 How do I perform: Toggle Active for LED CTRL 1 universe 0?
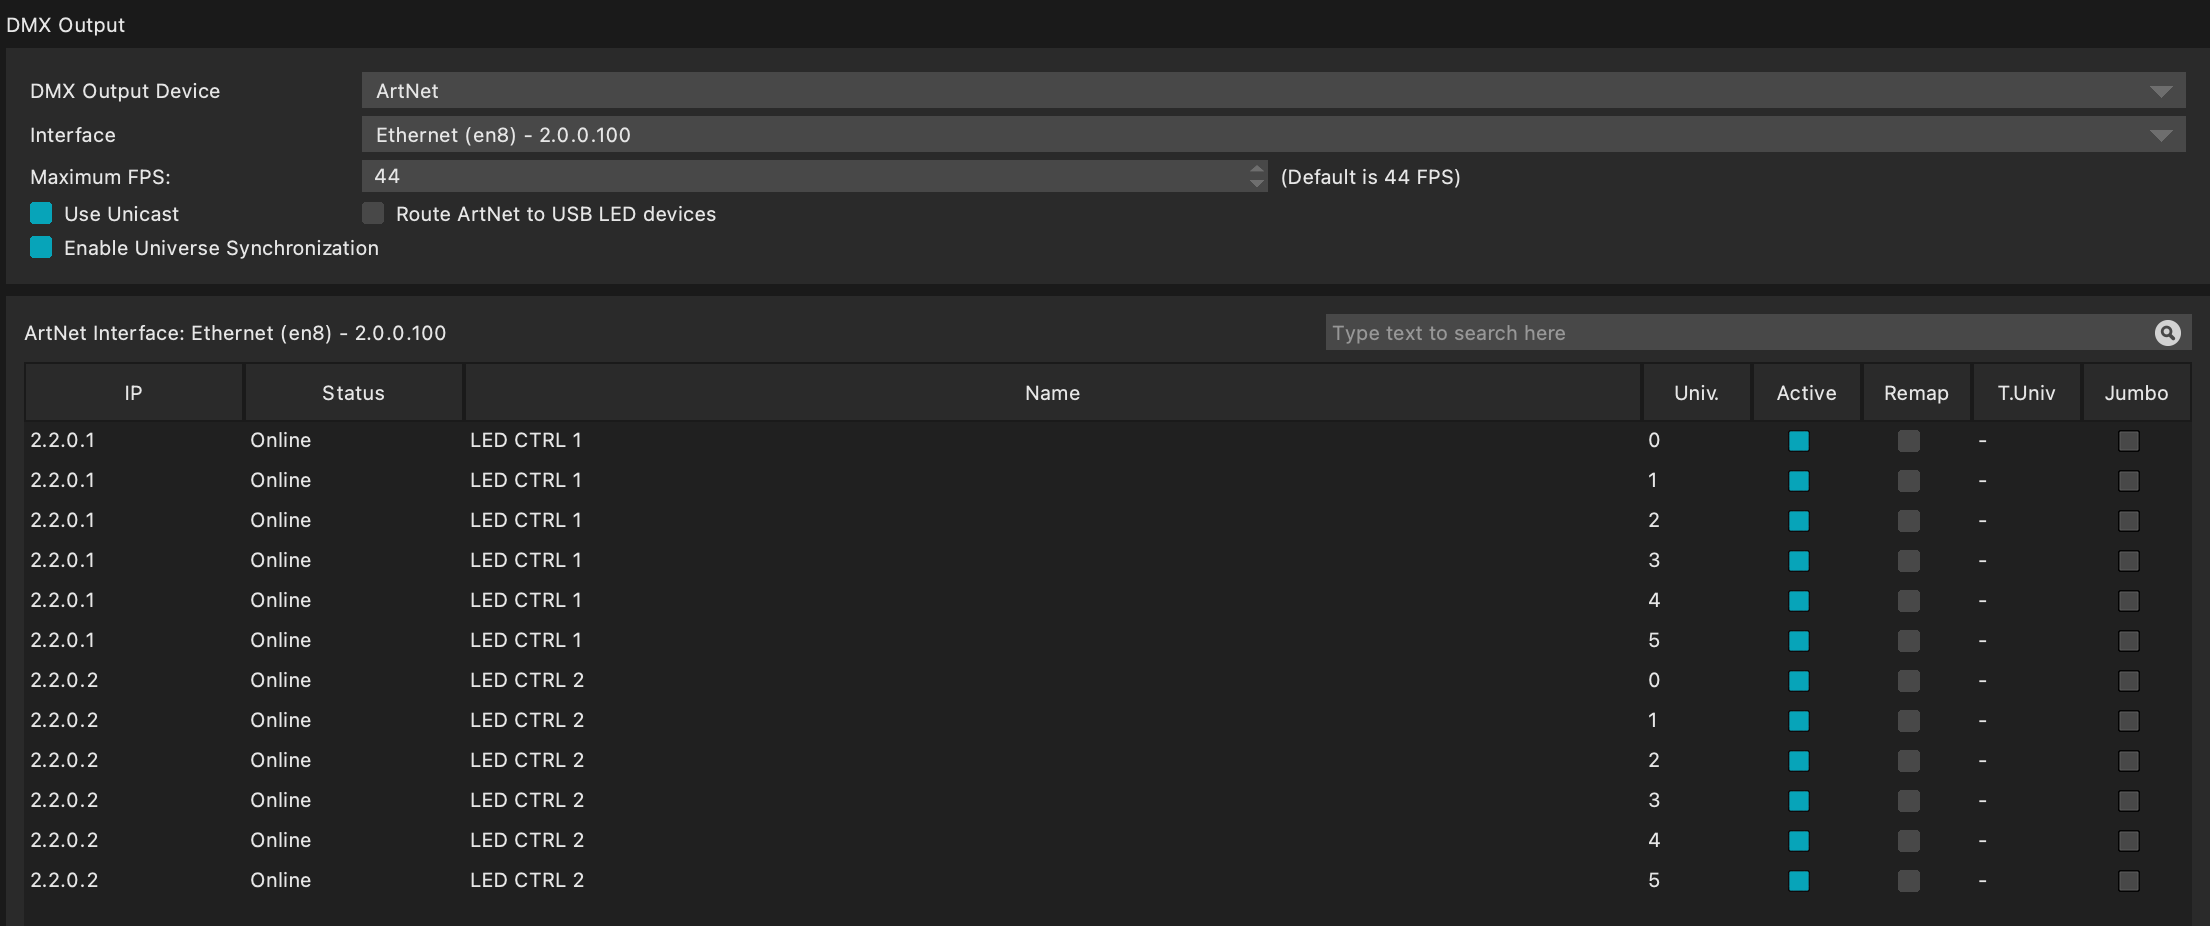coord(1799,441)
